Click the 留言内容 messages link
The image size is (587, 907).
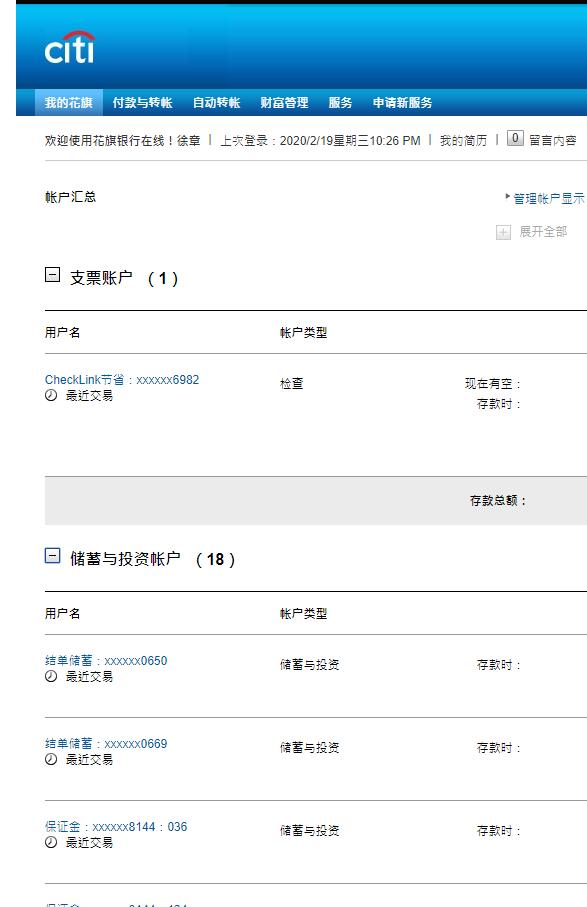point(553,141)
